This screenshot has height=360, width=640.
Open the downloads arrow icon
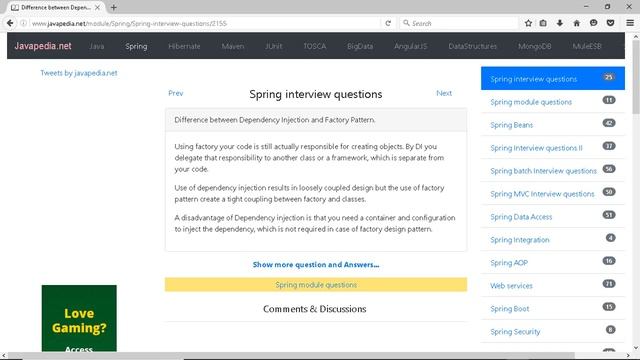560,23
